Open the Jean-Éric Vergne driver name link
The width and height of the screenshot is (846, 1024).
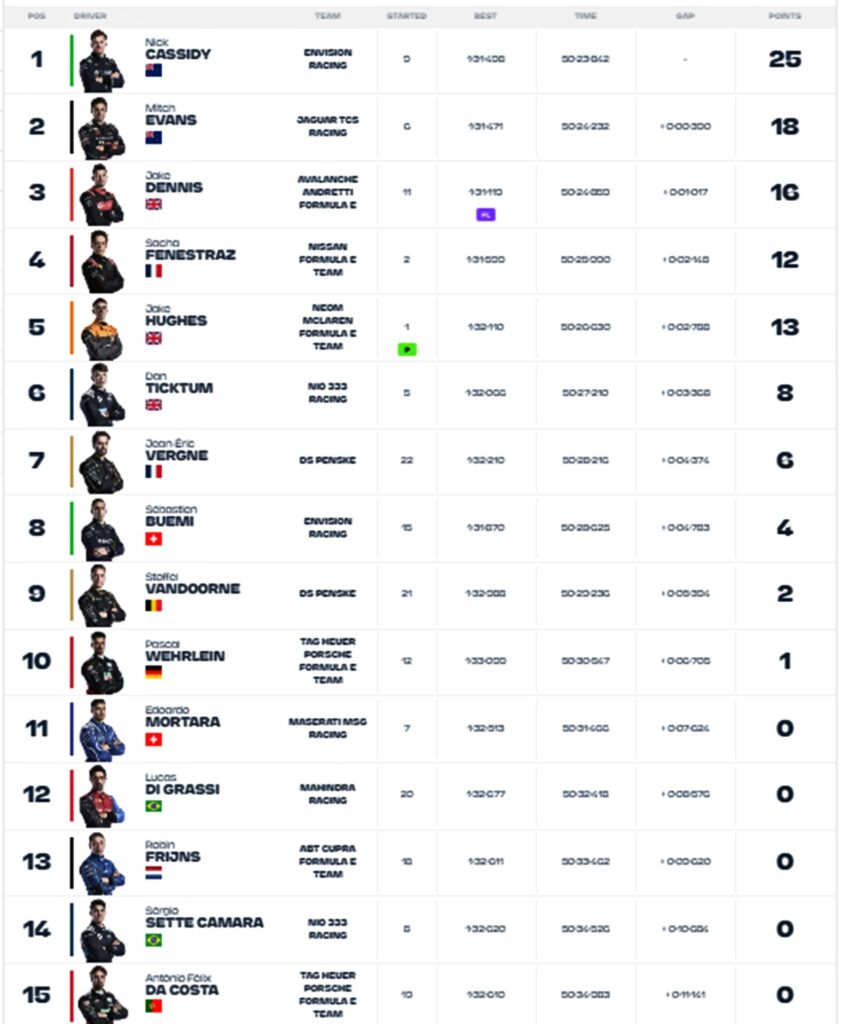[x=176, y=450]
